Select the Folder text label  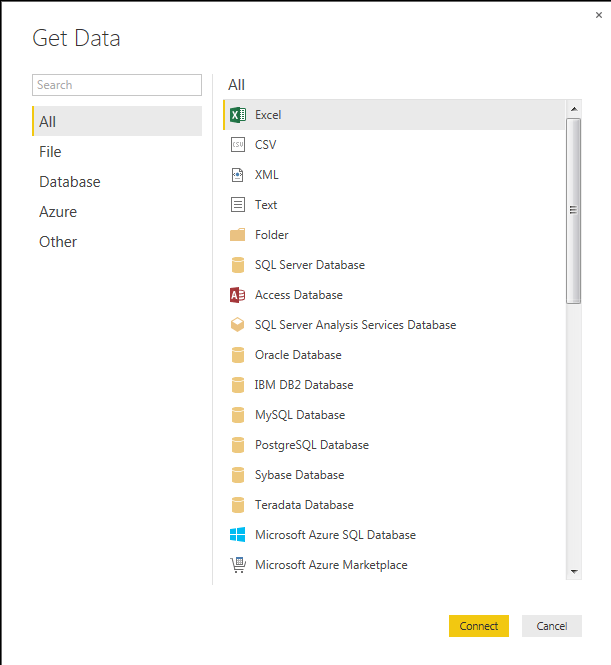272,235
